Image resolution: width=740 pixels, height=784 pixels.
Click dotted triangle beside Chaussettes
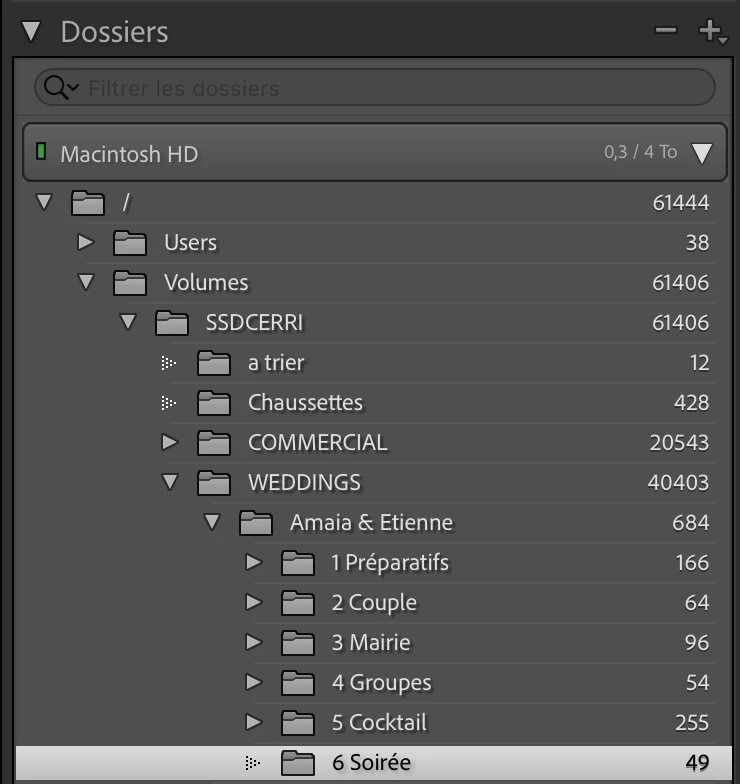169,402
